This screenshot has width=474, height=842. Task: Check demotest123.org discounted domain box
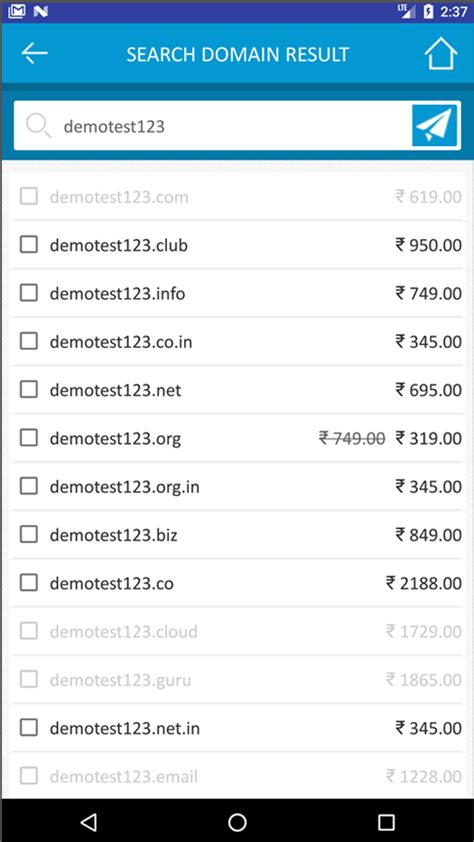click(29, 438)
